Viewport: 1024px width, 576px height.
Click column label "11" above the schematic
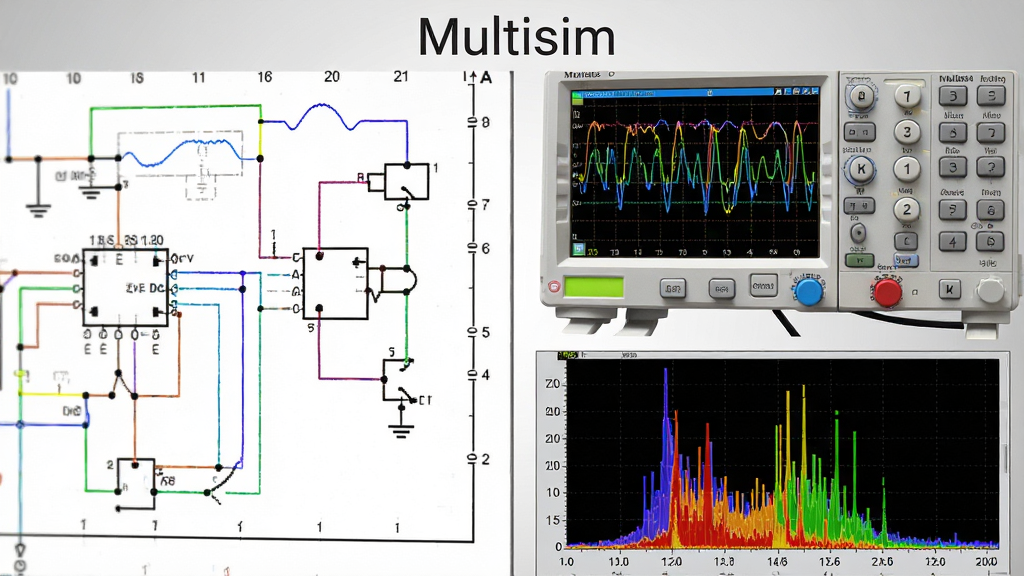199,78
